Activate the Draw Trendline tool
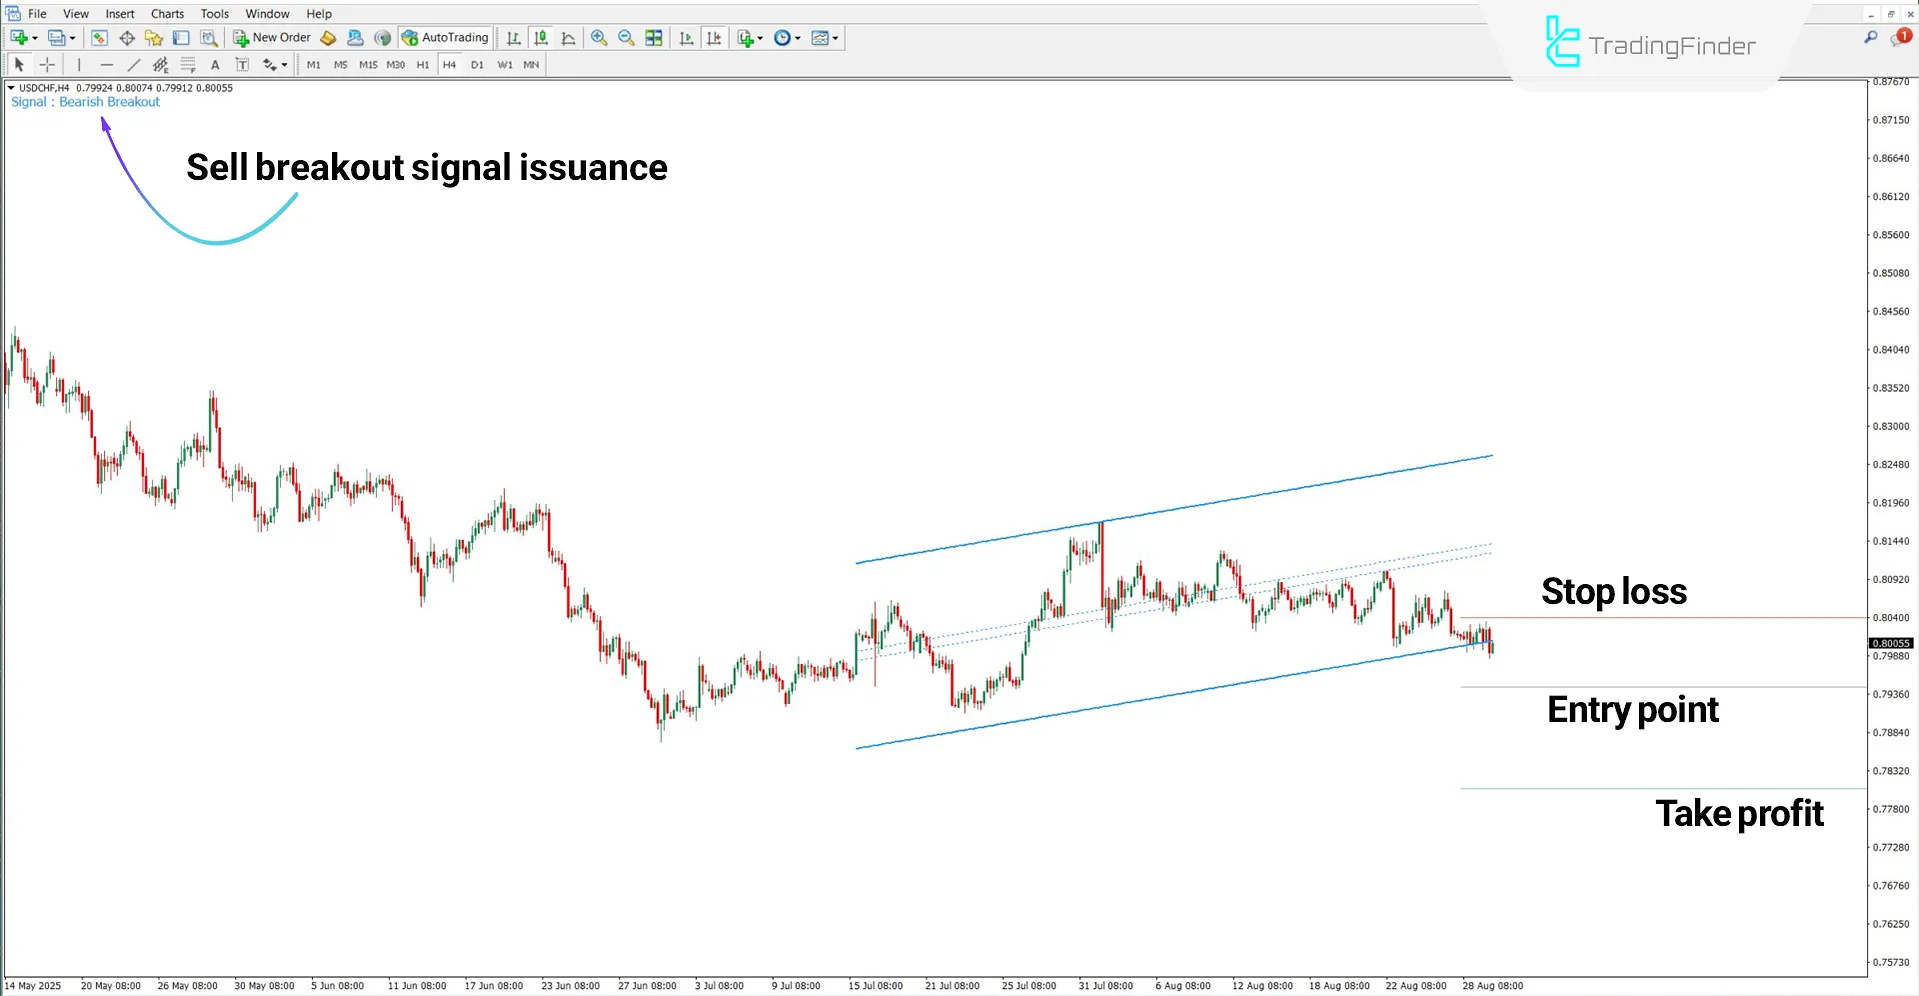 click(x=134, y=64)
